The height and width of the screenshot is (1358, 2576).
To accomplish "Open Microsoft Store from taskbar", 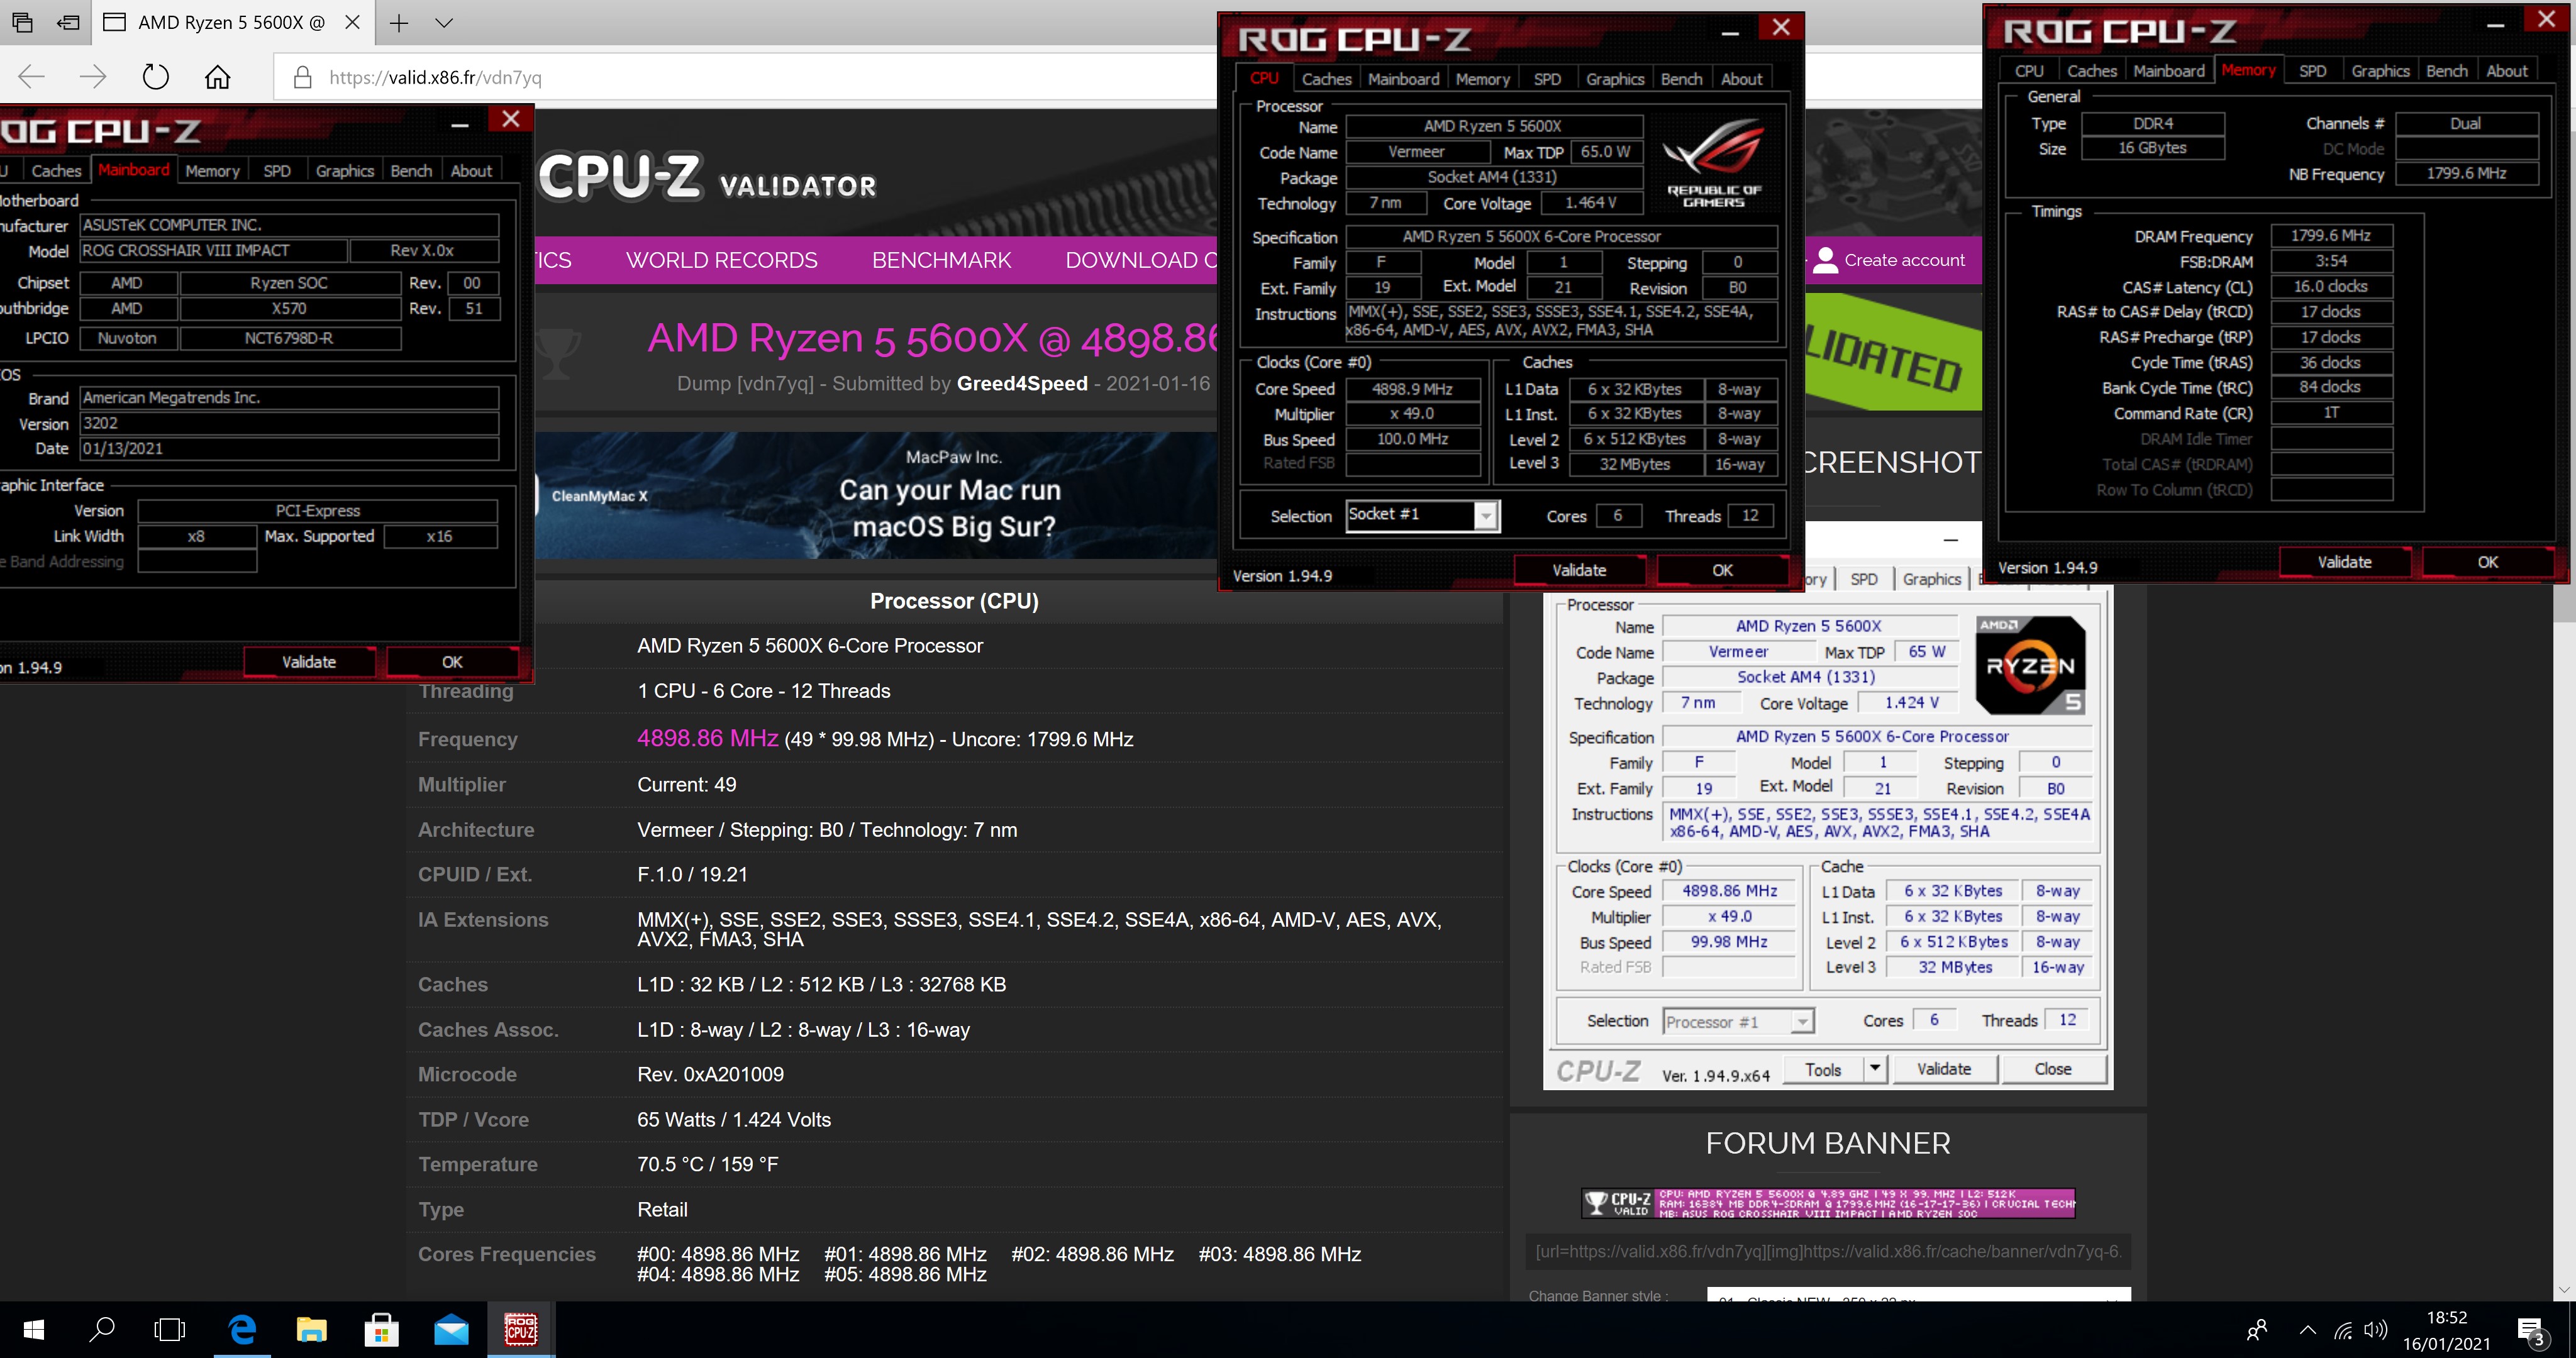I will point(381,1330).
